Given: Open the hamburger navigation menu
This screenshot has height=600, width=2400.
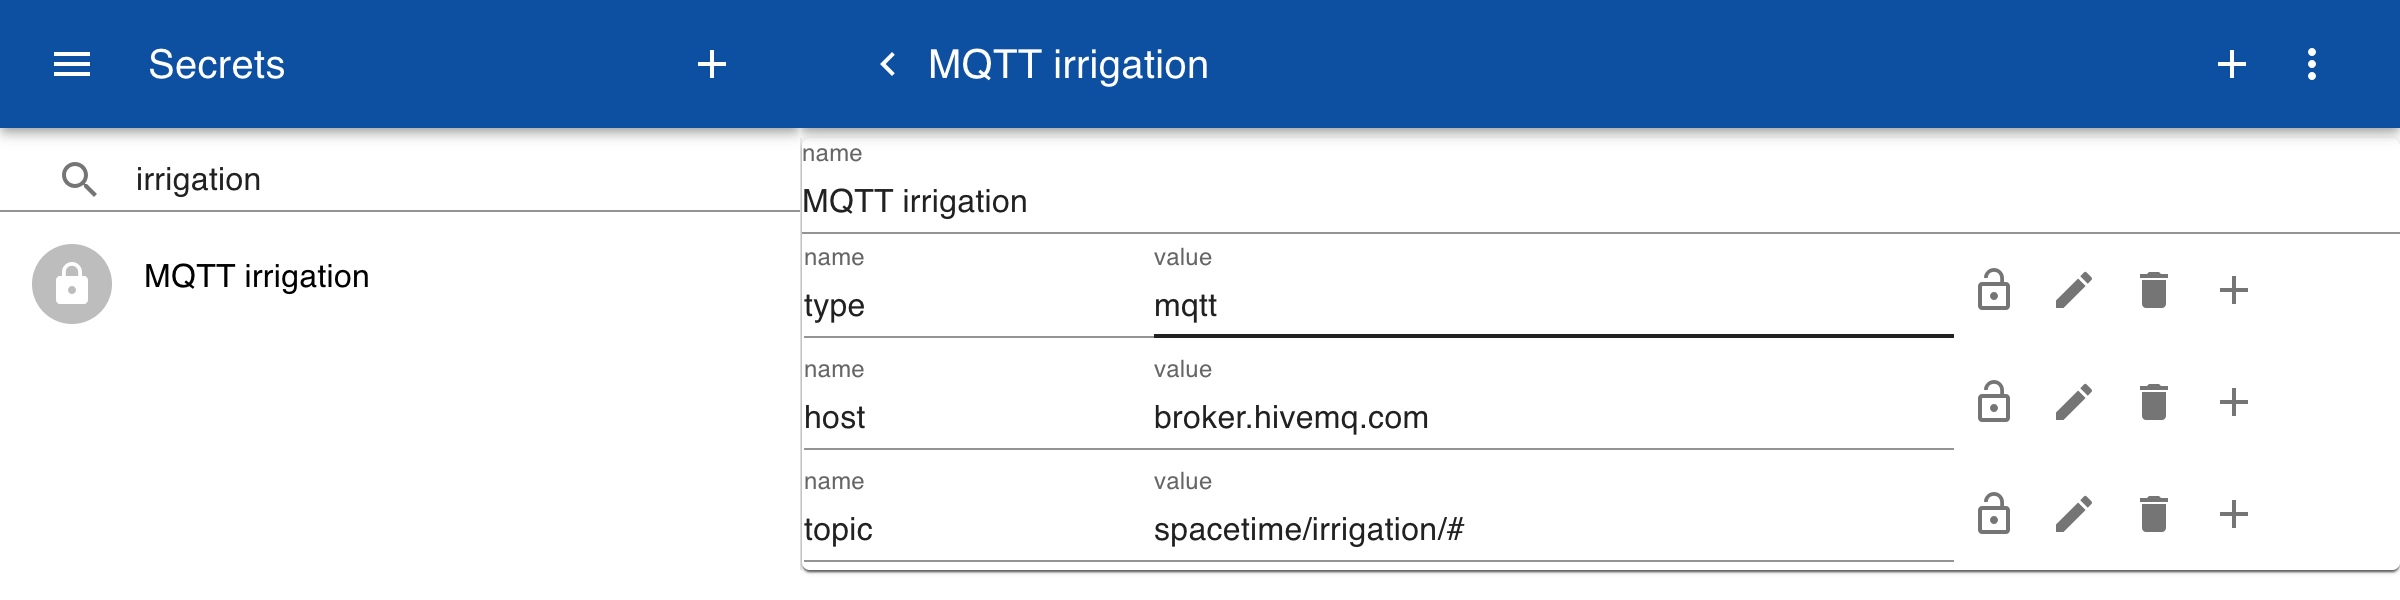Looking at the screenshot, I should (72, 65).
